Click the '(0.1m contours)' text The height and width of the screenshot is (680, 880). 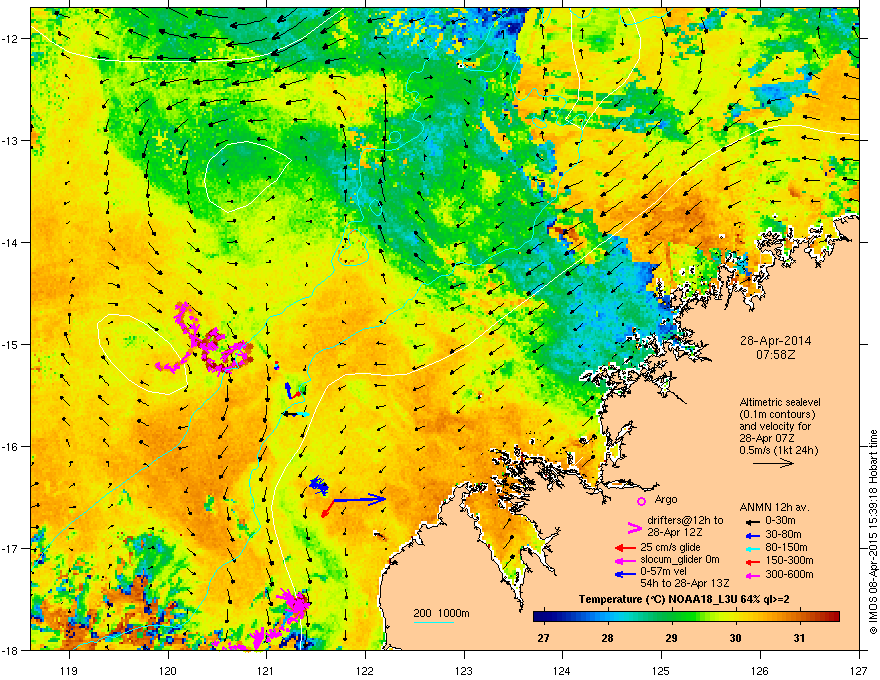(x=777, y=414)
